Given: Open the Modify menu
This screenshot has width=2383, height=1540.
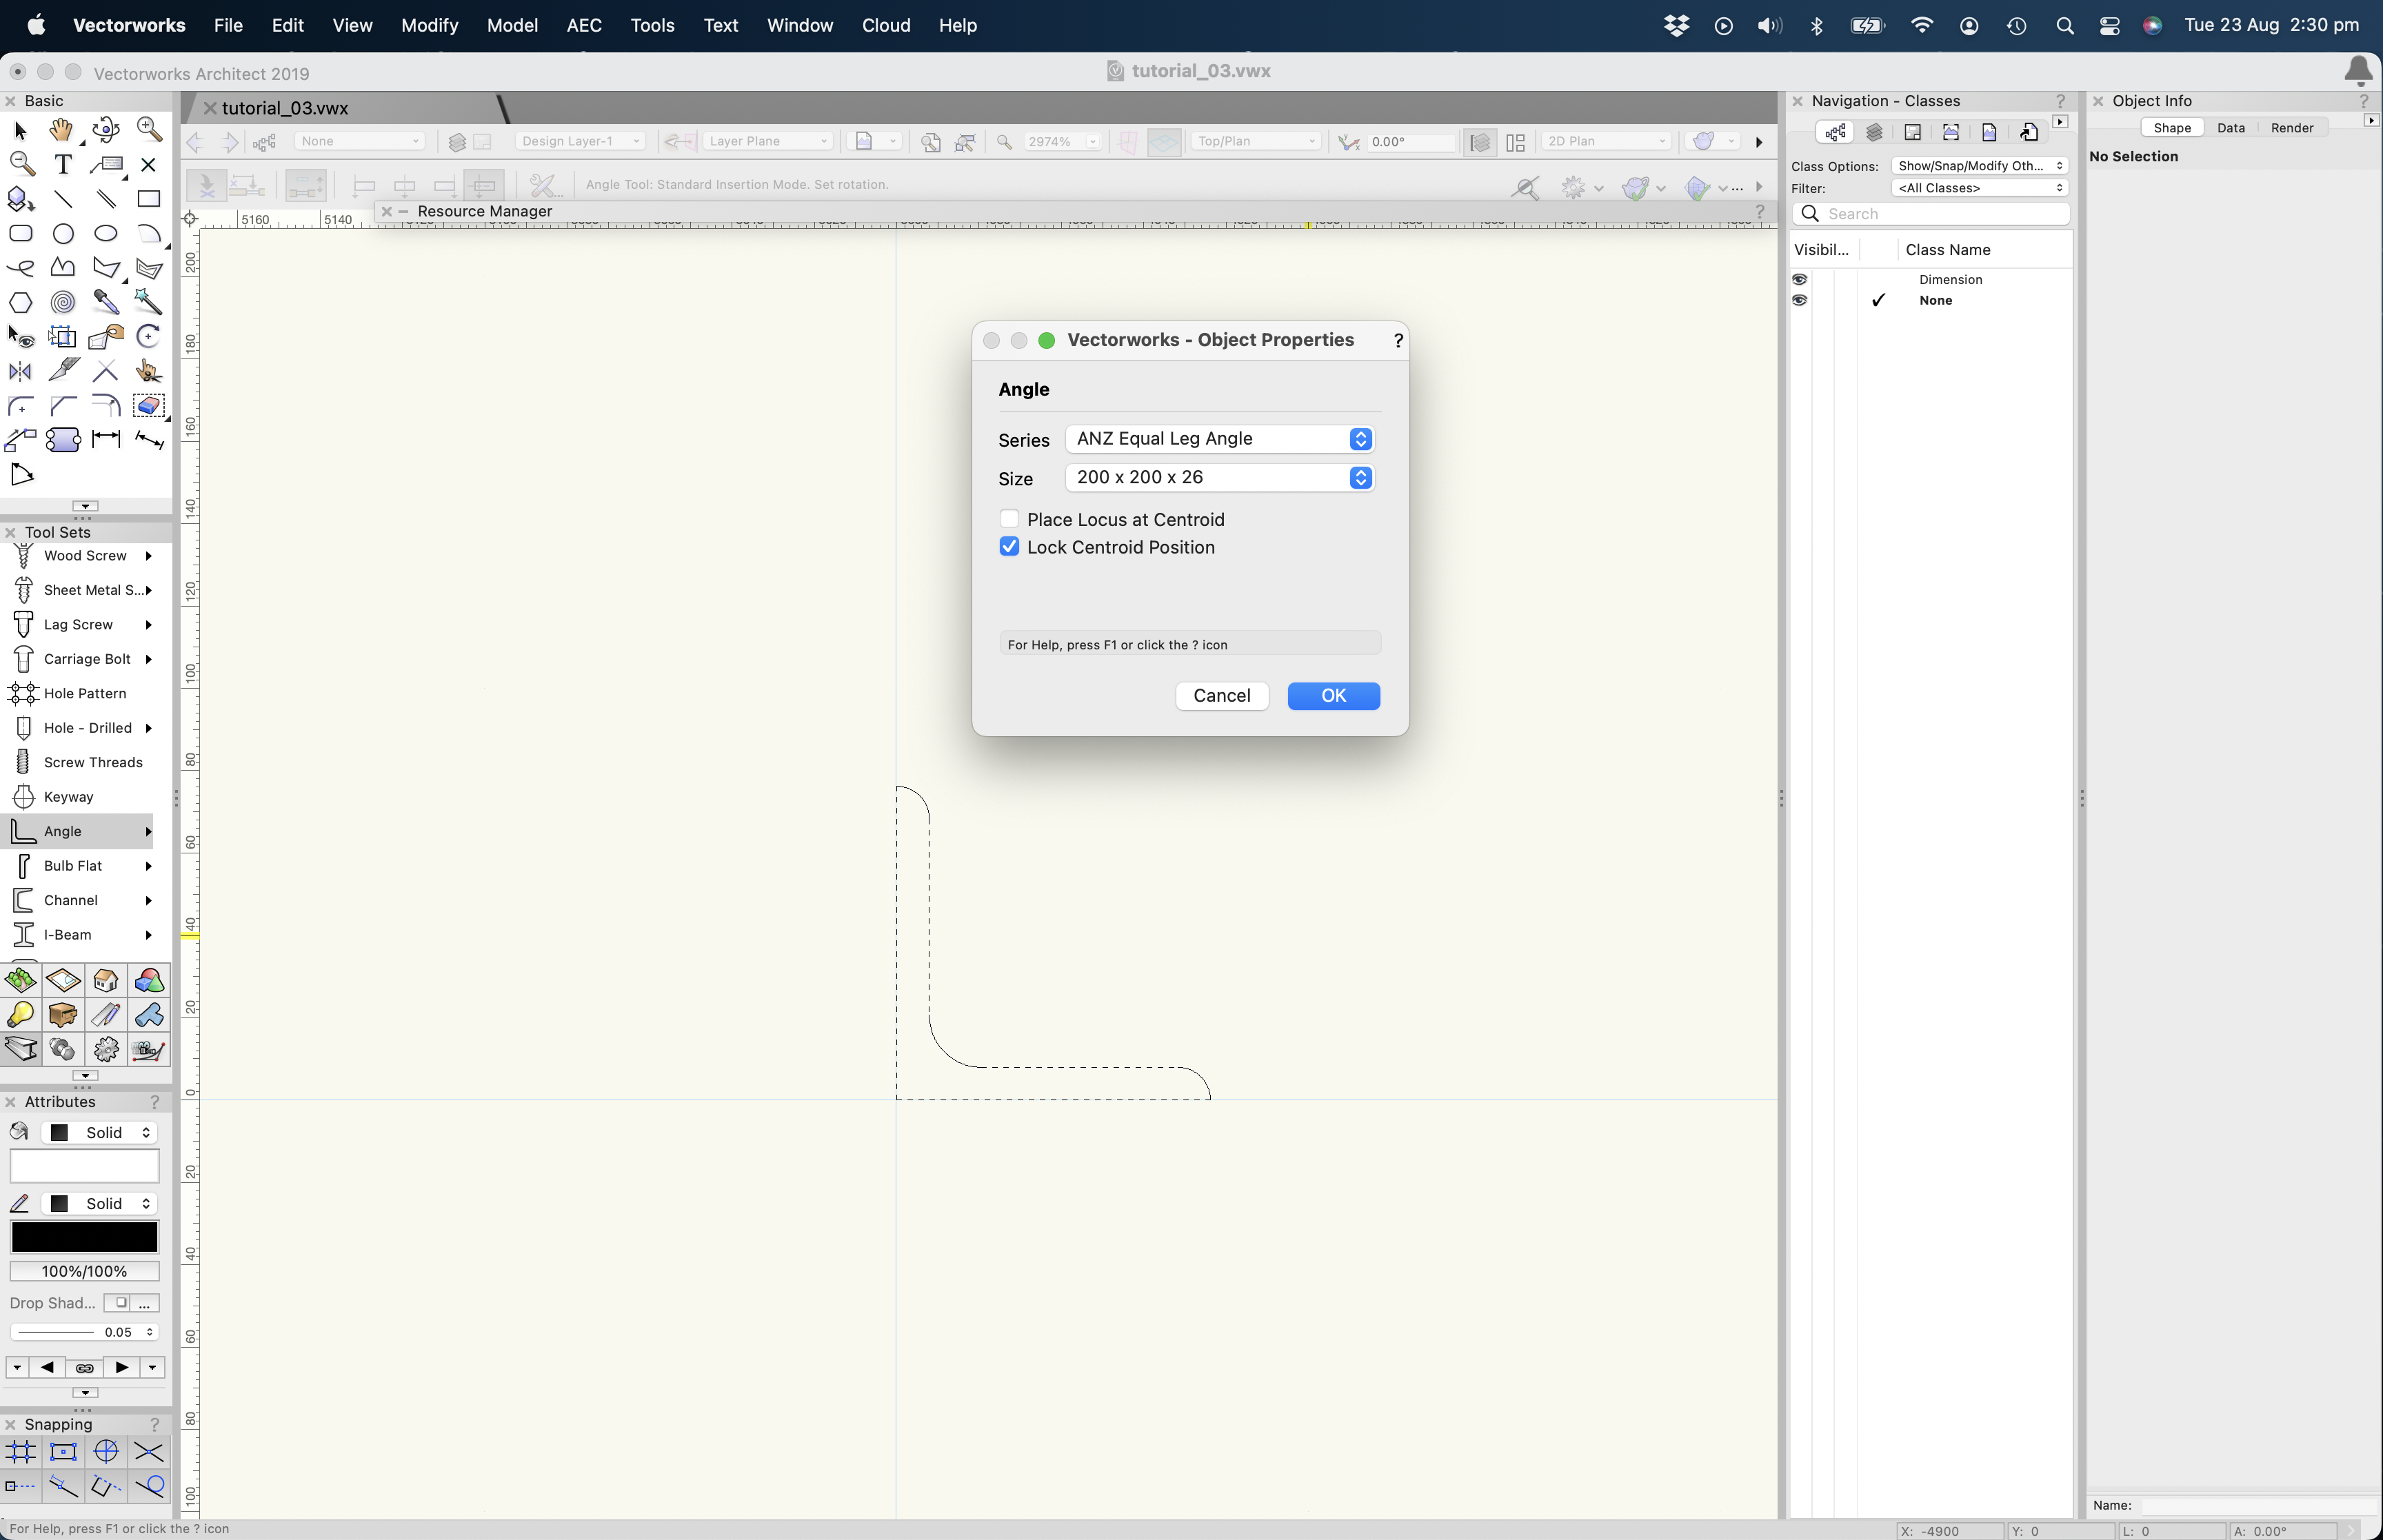Looking at the screenshot, I should pyautogui.click(x=429, y=26).
